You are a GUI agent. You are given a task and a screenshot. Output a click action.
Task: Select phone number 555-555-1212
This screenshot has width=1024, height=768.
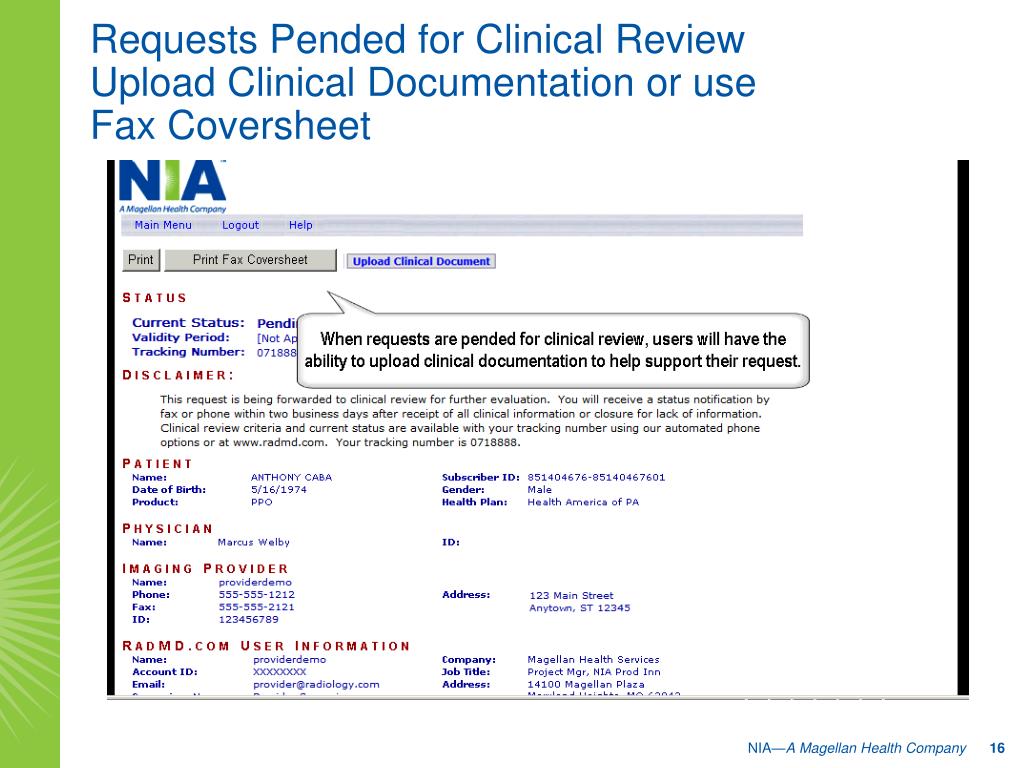point(257,595)
